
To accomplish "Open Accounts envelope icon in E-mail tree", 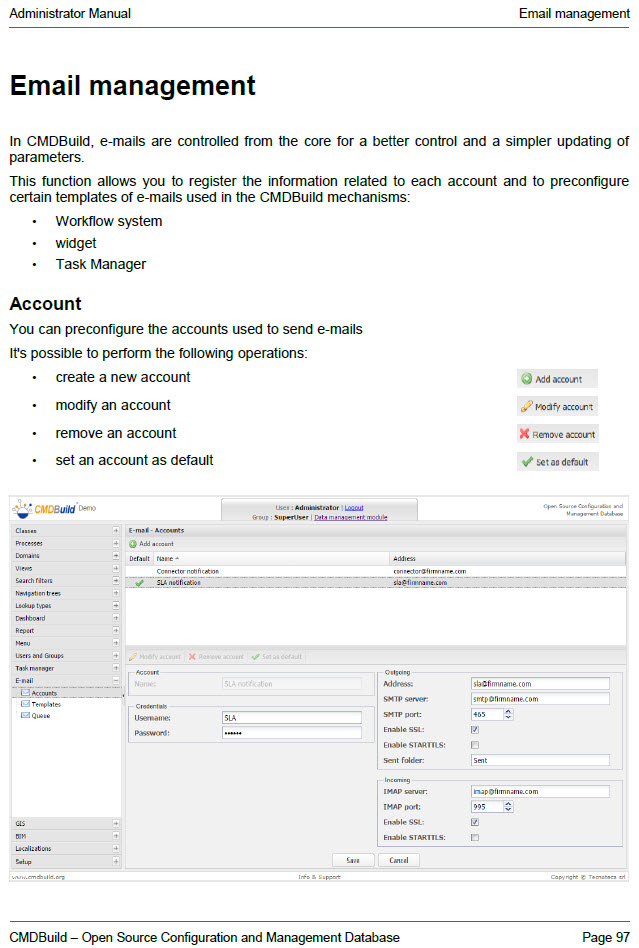I will click(x=25, y=692).
